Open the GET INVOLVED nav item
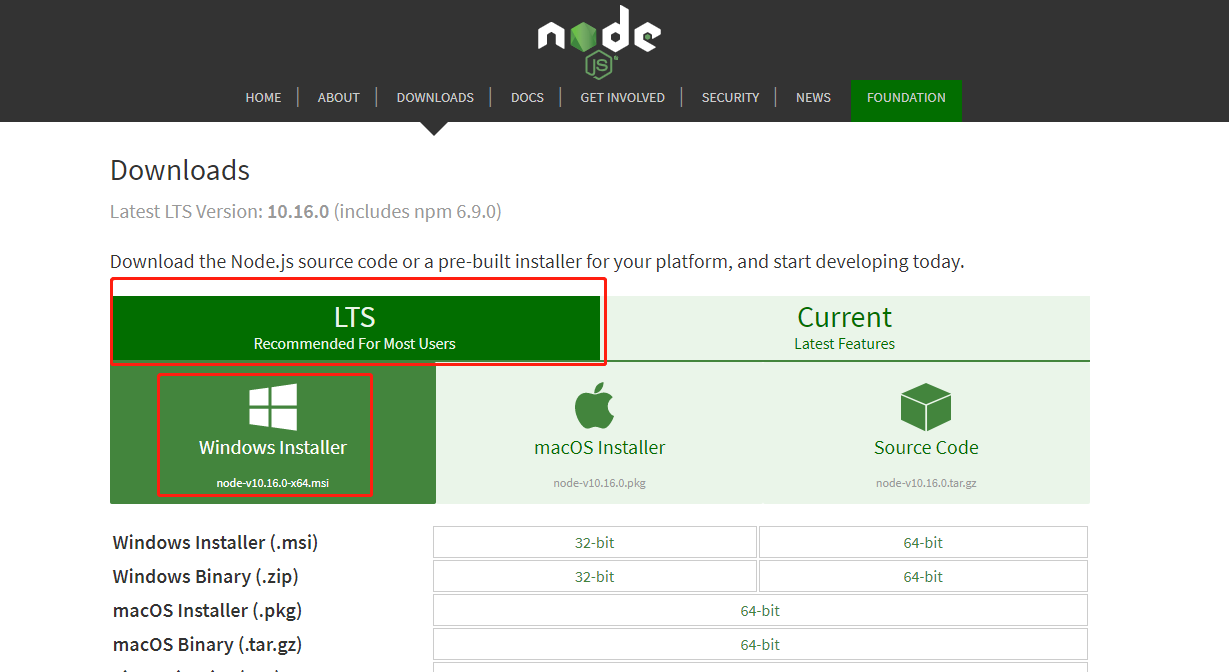Screen dimensions: 1229x672 [x=623, y=98]
